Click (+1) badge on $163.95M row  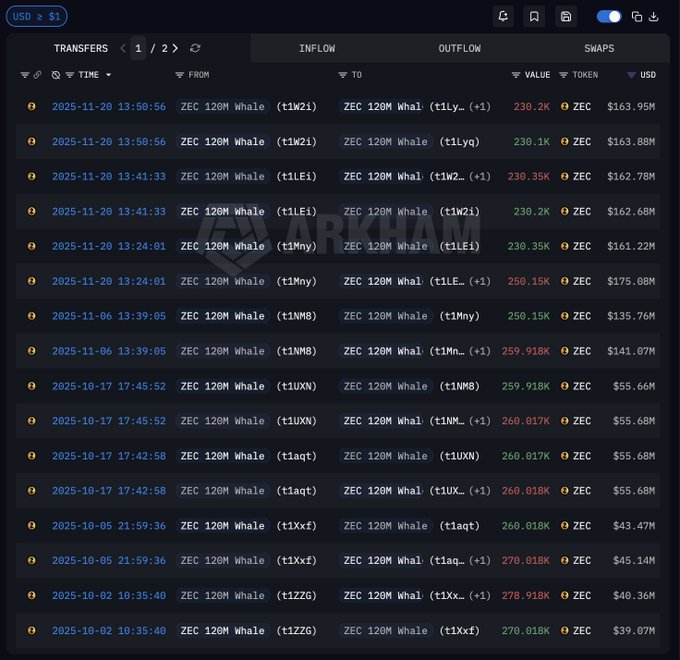click(480, 107)
